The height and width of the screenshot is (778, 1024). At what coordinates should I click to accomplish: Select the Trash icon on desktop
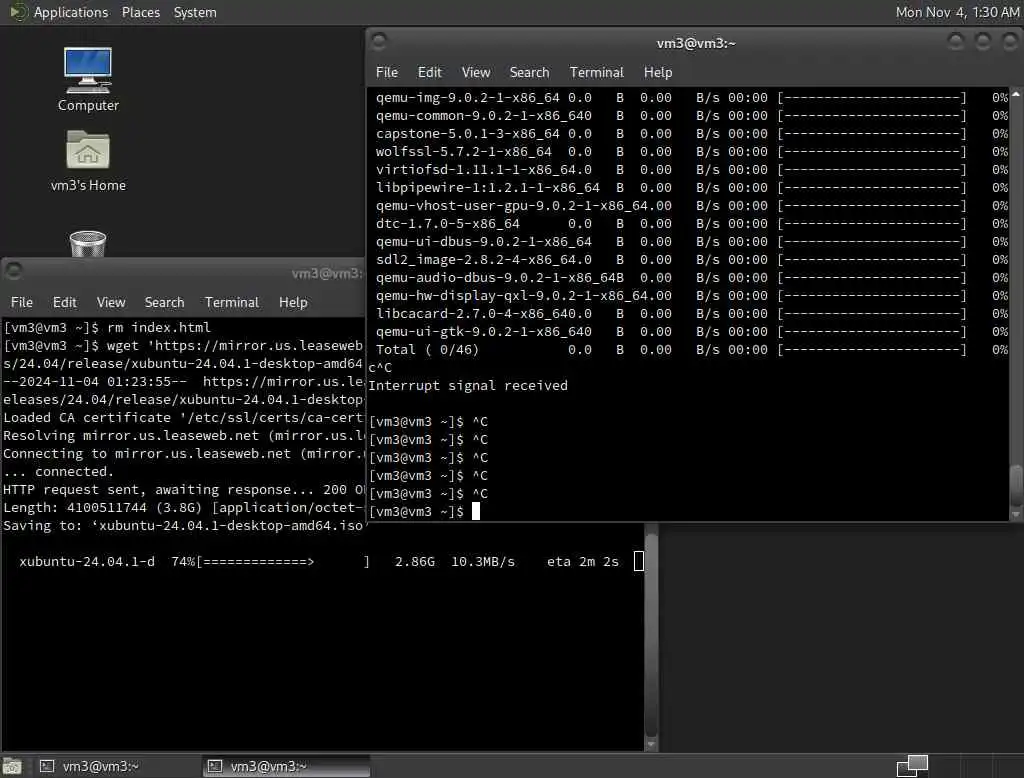pyautogui.click(x=88, y=244)
